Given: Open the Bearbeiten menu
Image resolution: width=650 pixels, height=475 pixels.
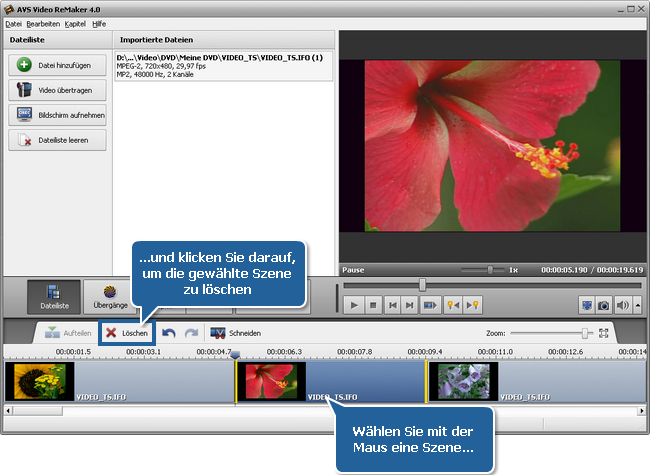Looking at the screenshot, I should [x=43, y=23].
